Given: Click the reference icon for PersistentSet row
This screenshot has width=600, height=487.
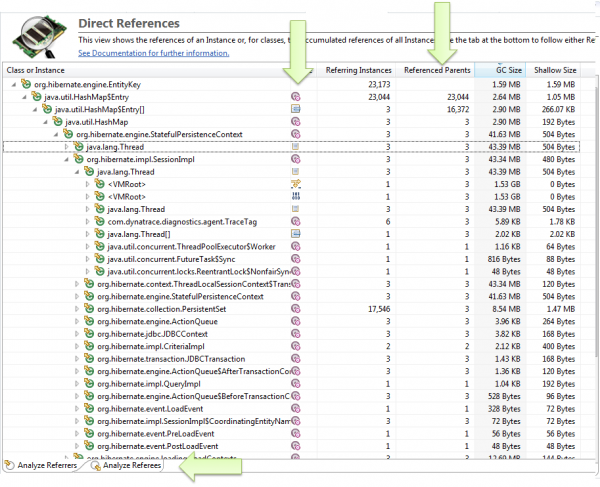Looking at the screenshot, I should 295,309.
